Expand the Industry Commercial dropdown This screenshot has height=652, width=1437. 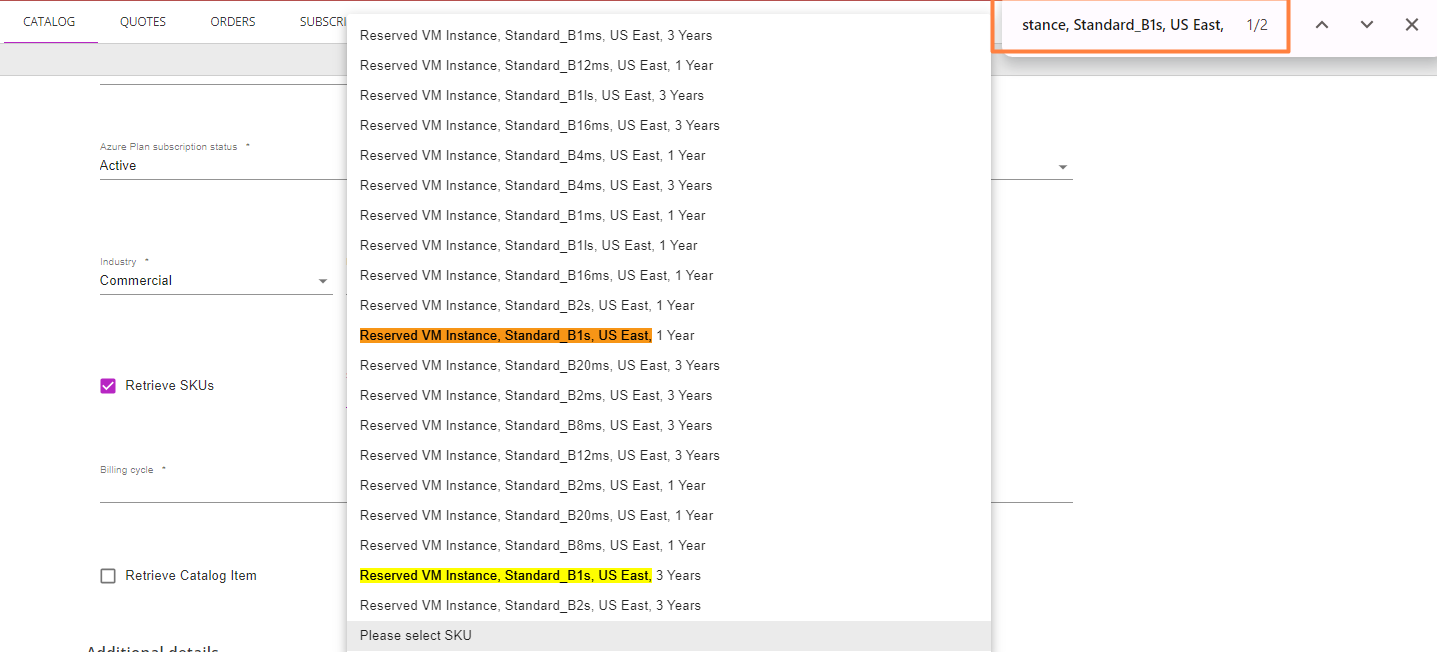click(x=215, y=281)
